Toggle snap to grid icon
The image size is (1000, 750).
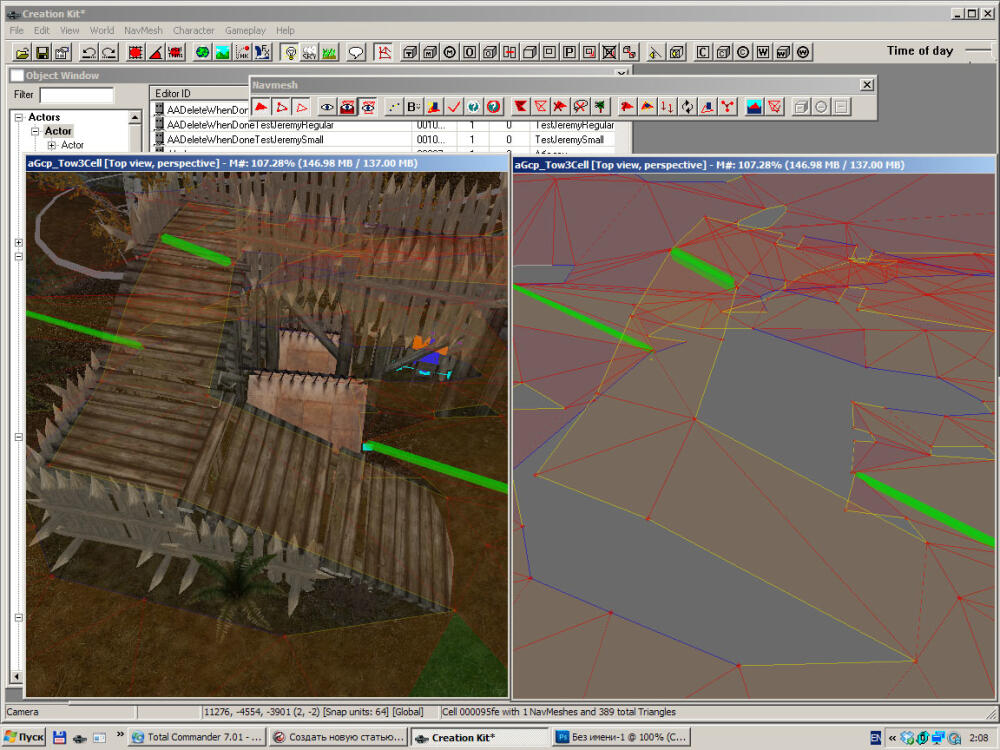(135, 52)
